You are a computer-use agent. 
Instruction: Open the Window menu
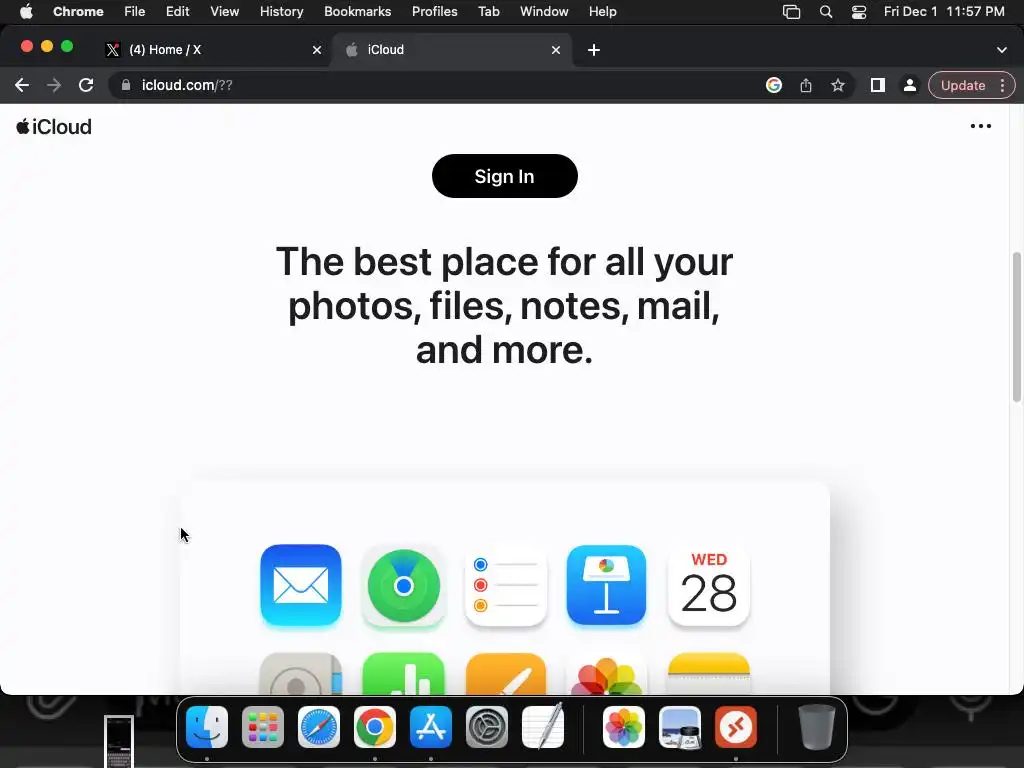[x=544, y=12]
